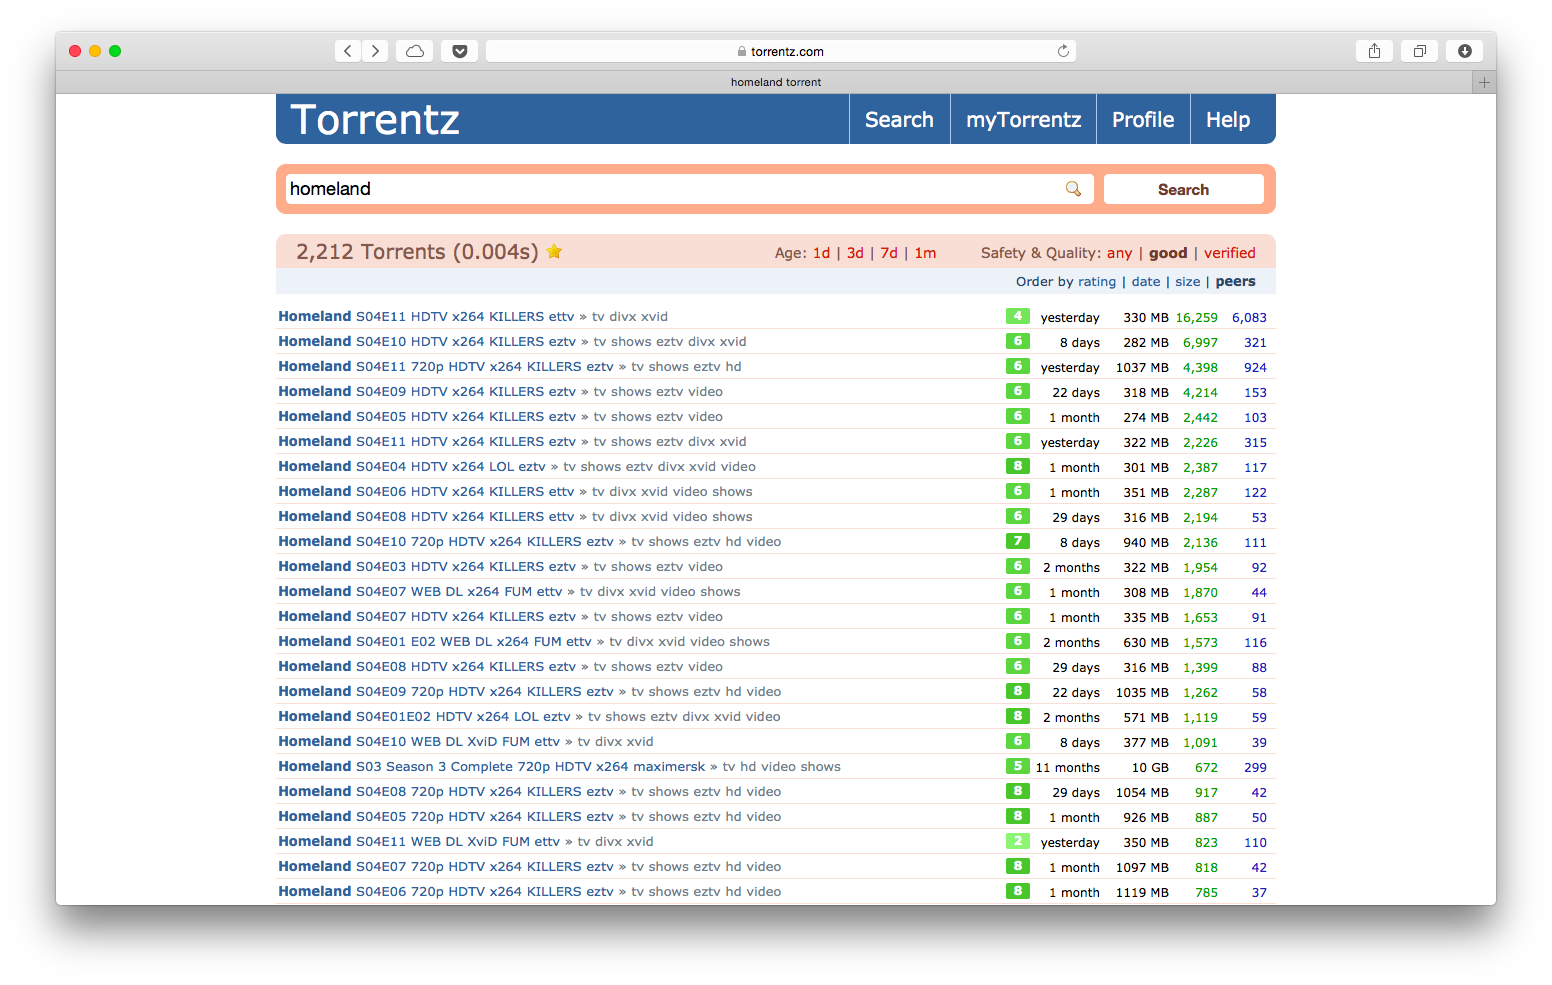Open Homeland S04E01E02 HDTV x264 LOL eztv

pyautogui.click(x=424, y=716)
